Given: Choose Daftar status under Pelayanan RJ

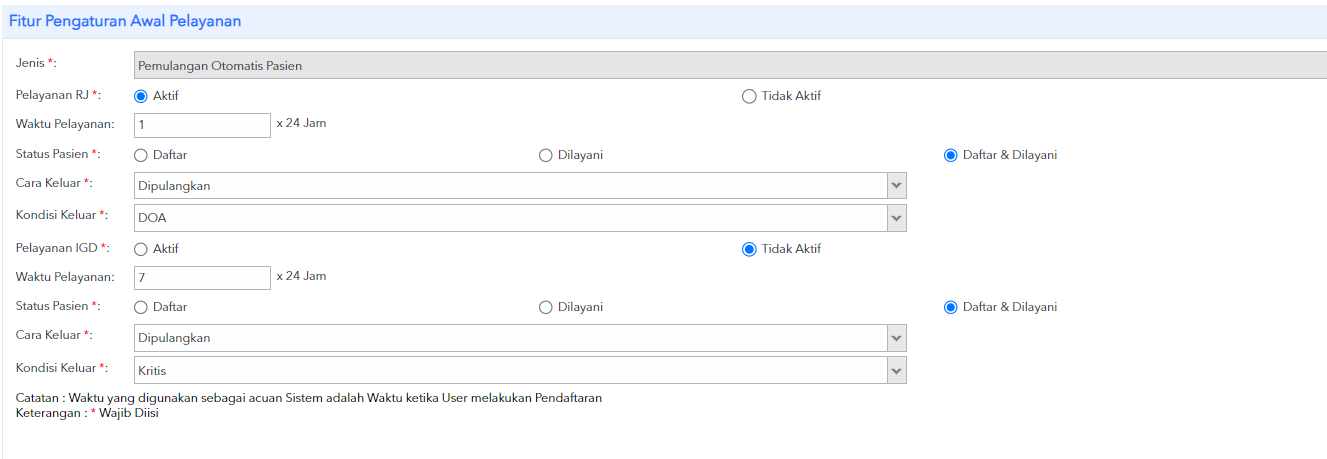Looking at the screenshot, I should tap(141, 155).
